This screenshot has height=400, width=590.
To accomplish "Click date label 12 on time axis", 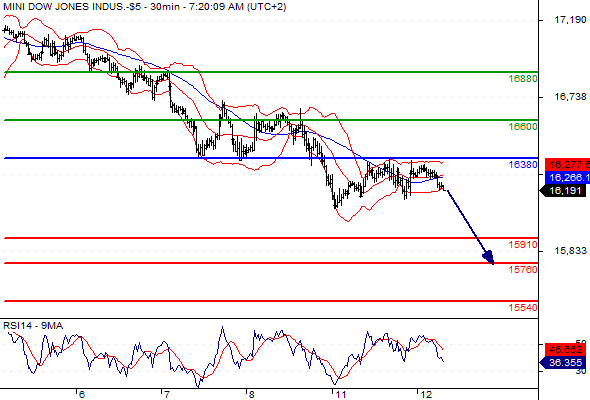I will [x=426, y=394].
